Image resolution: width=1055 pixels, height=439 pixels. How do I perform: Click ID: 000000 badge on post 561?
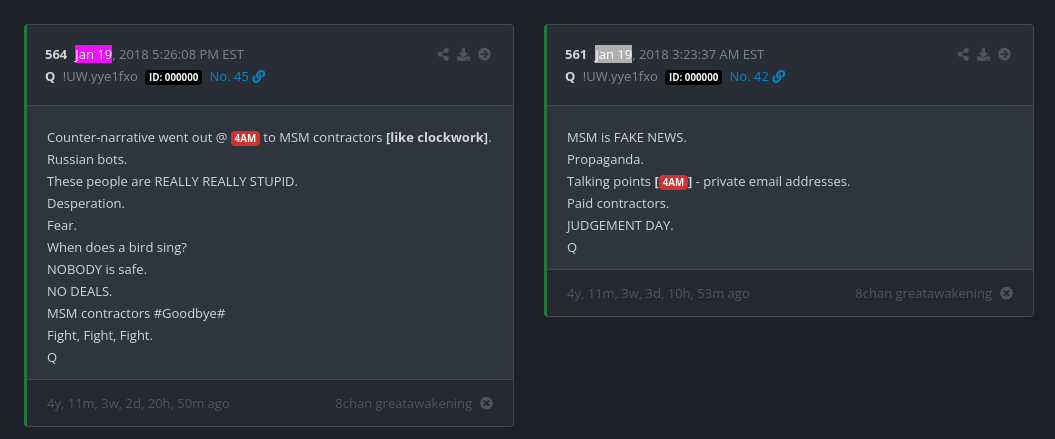pyautogui.click(x=694, y=77)
